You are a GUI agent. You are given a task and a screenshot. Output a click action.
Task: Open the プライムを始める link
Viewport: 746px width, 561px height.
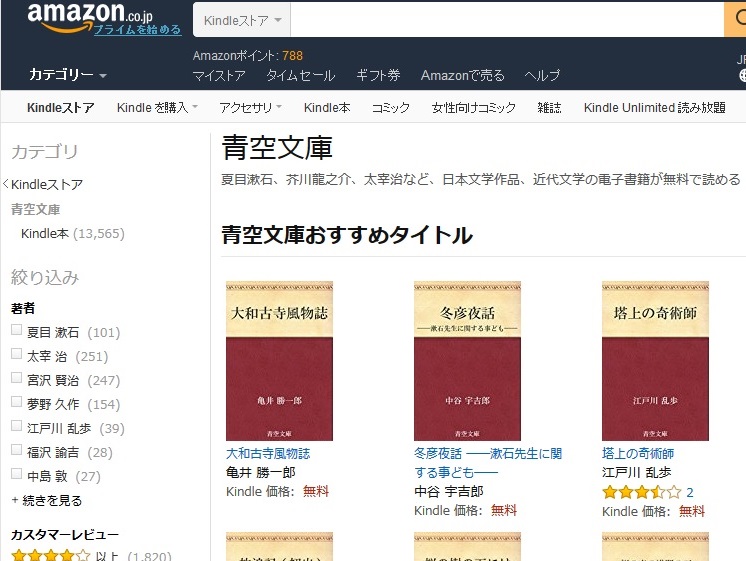(137, 30)
